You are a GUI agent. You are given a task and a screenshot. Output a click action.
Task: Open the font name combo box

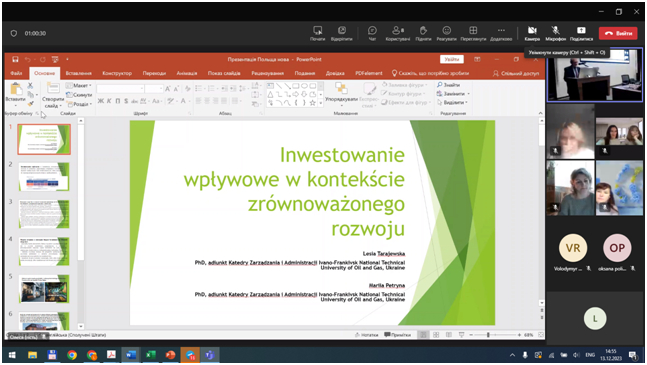(x=120, y=89)
